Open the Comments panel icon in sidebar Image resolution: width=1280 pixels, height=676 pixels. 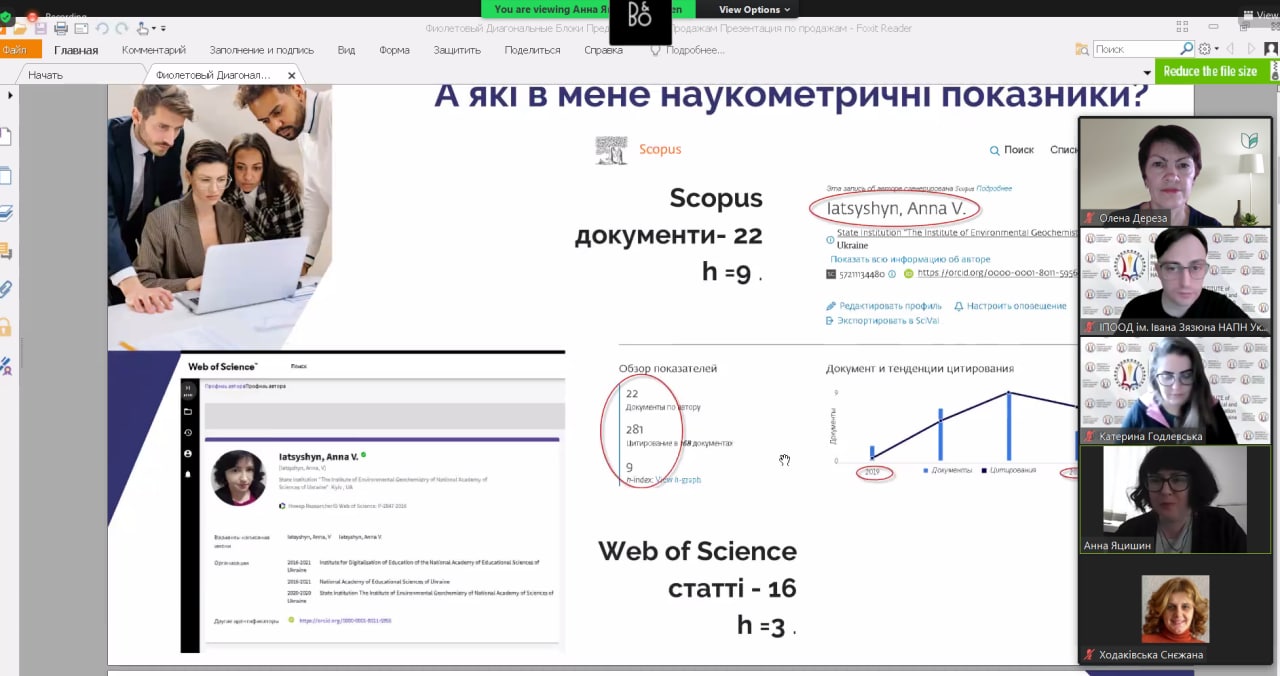6,251
